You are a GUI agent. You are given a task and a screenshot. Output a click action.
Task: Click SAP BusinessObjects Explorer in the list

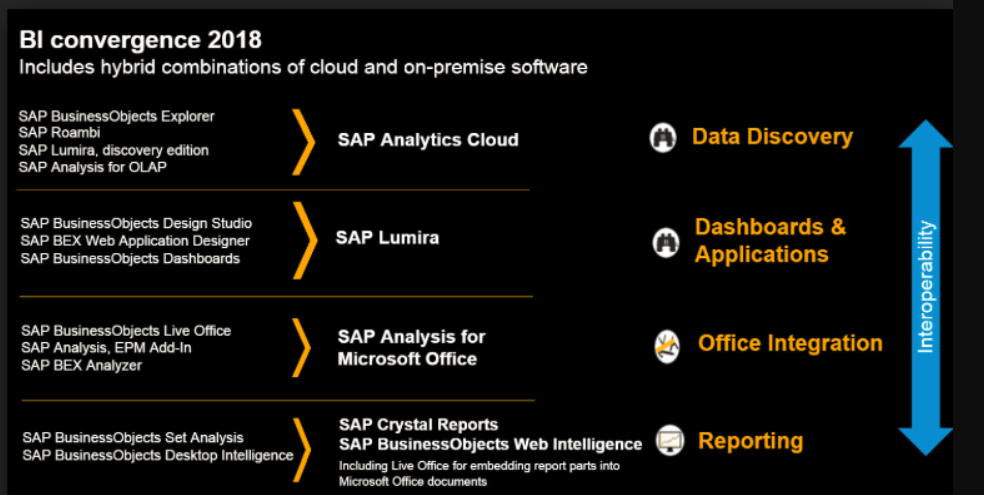pyautogui.click(x=116, y=116)
